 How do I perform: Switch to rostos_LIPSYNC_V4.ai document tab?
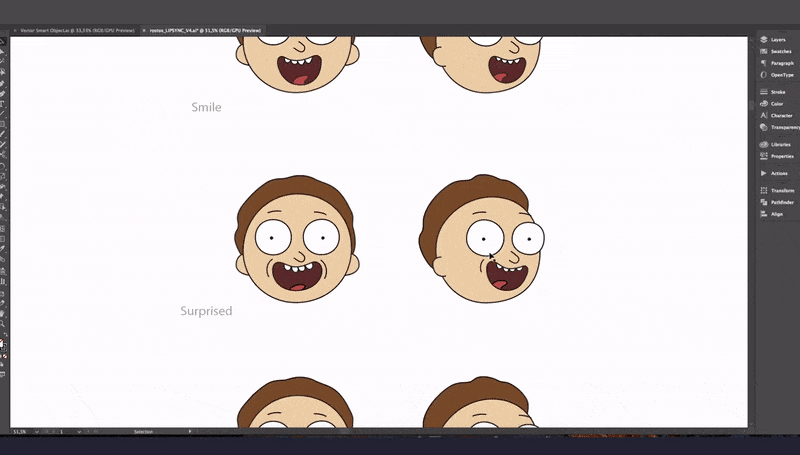tap(205, 31)
